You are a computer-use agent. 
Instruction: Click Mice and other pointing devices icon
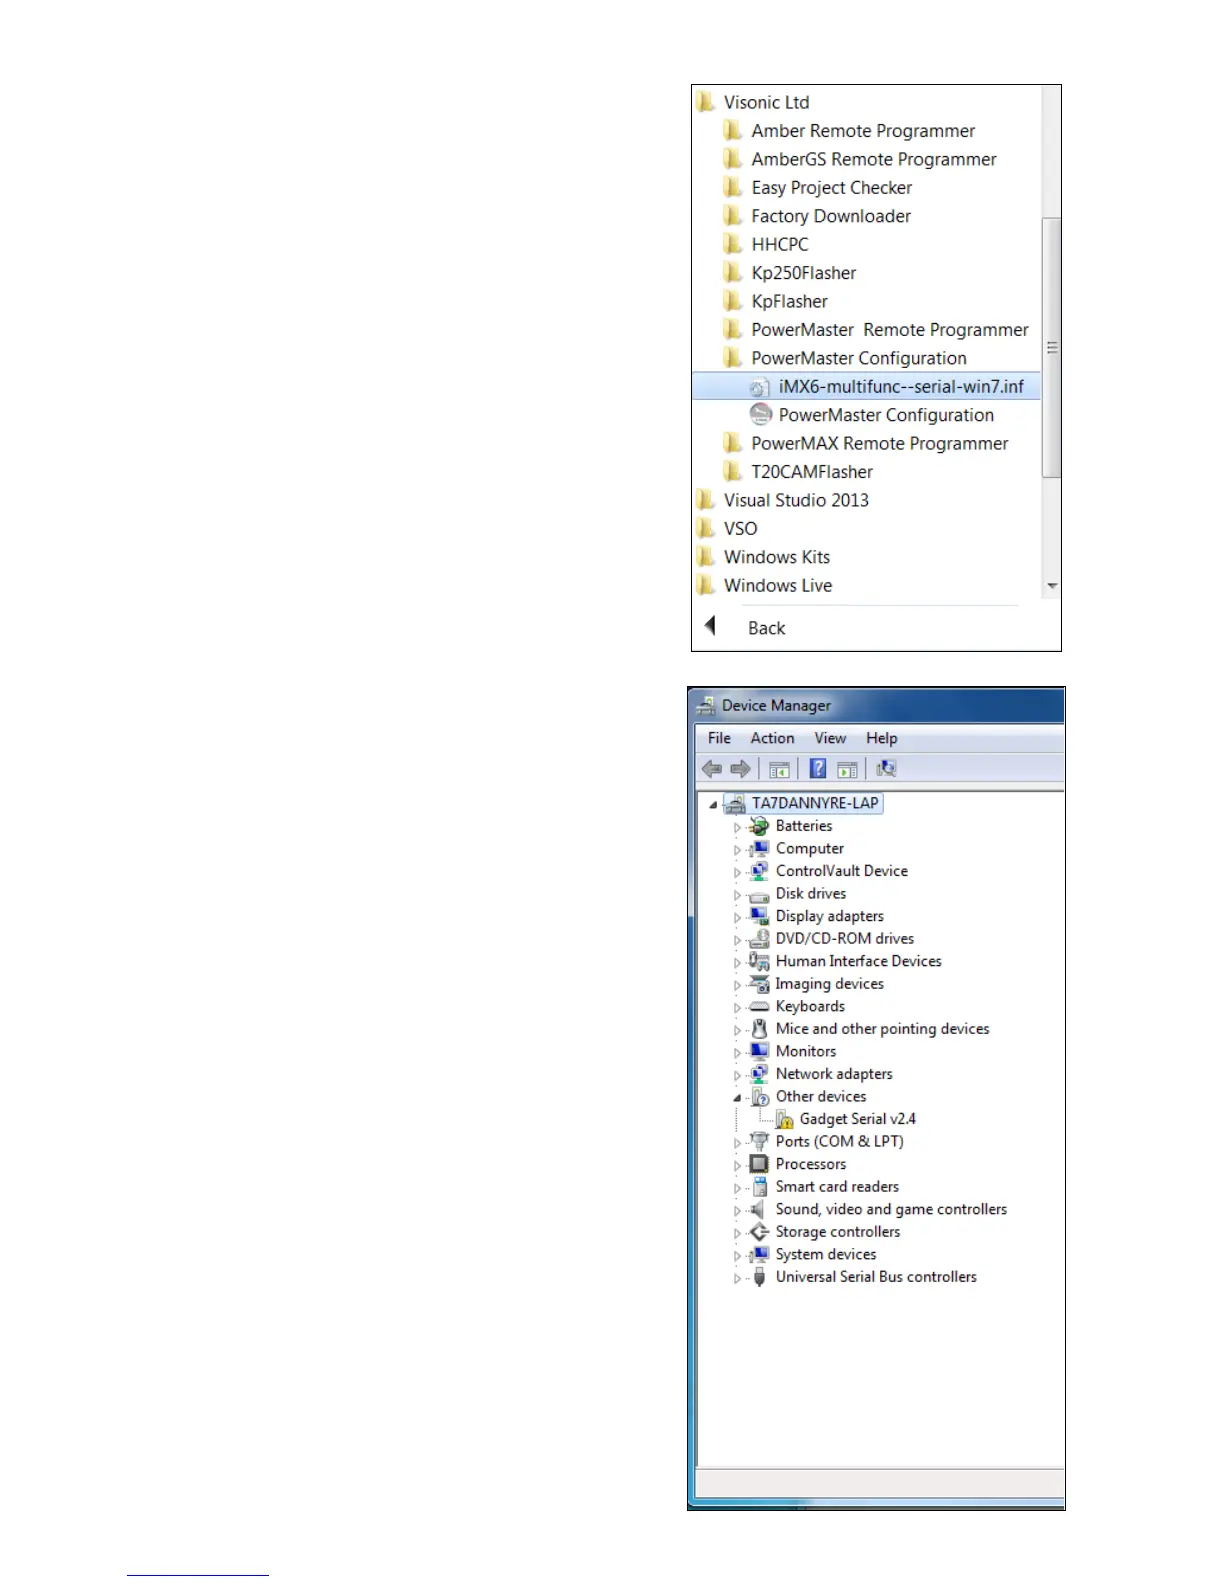759,1029
